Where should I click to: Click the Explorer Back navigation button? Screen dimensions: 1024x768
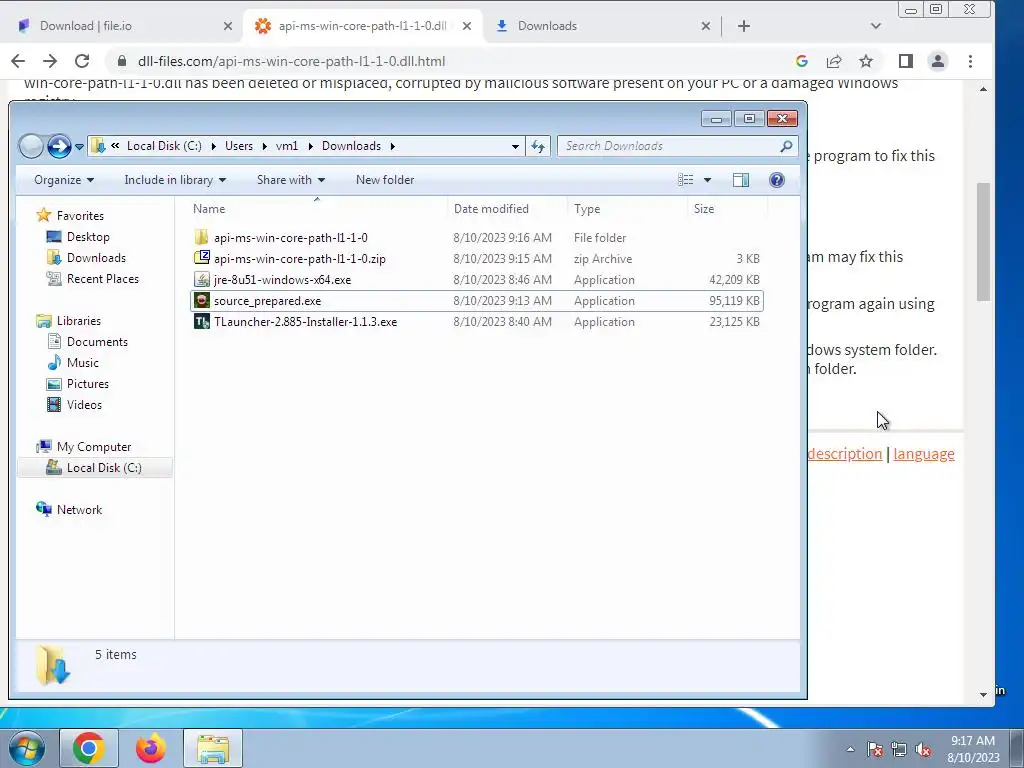coord(31,146)
